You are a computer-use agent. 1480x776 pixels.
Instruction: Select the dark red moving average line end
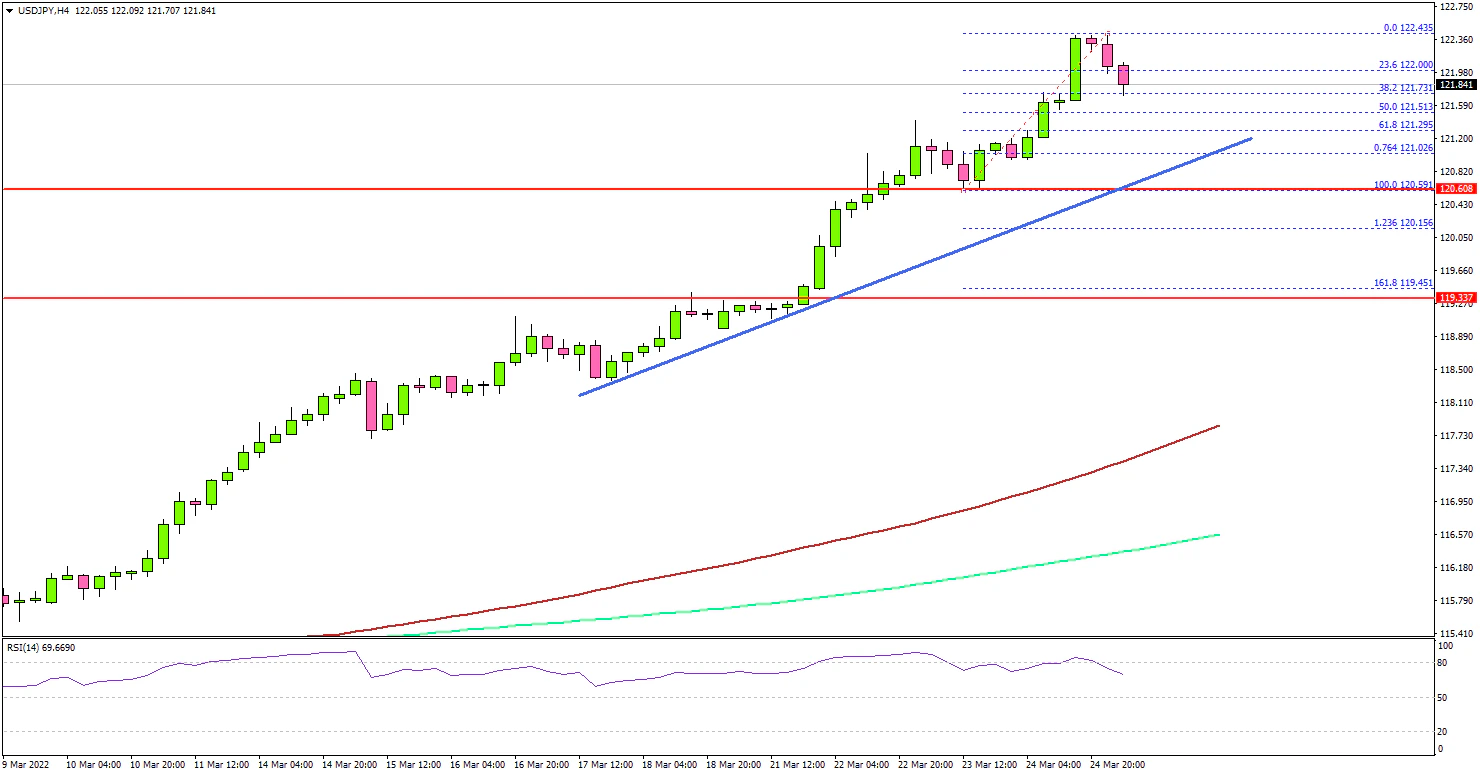pyautogui.click(x=1217, y=427)
